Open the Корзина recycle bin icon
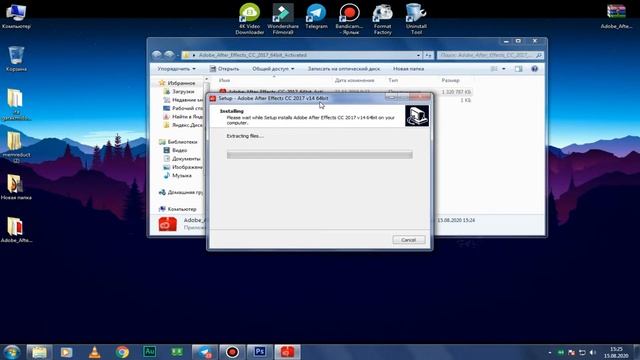640x360 pixels. 16,59
